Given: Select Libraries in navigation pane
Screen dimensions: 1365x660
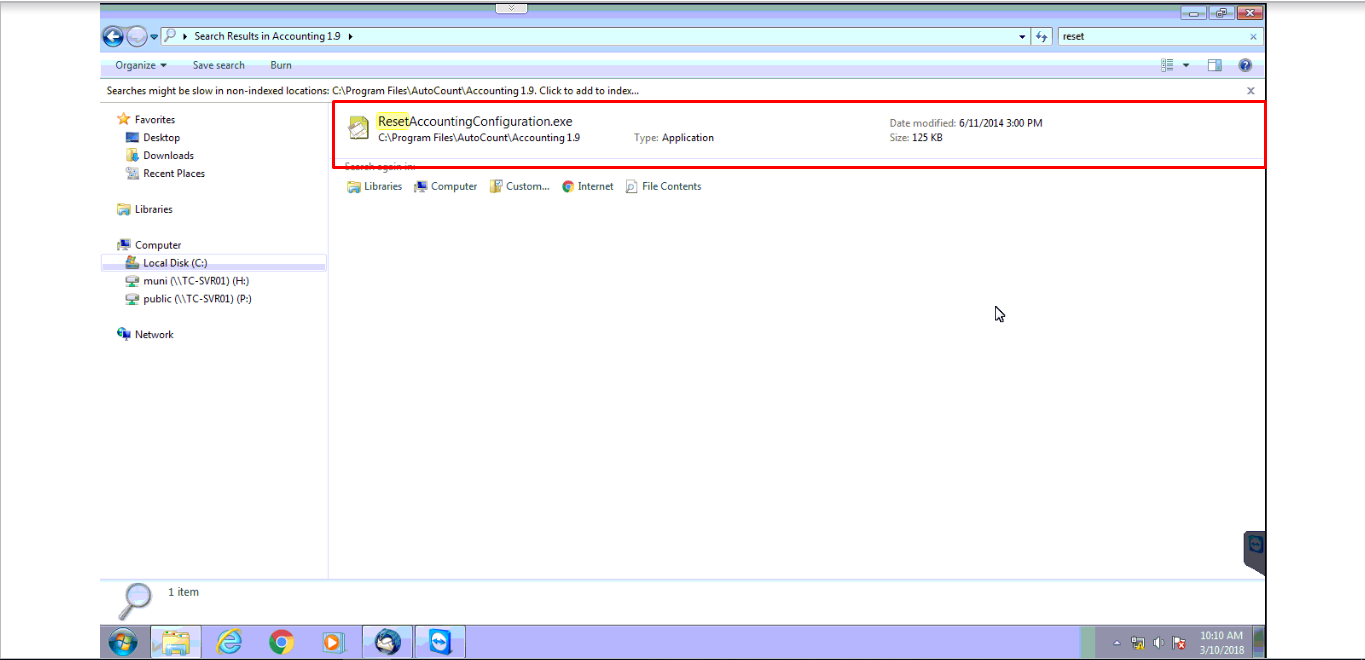Looking at the screenshot, I should pos(145,209).
